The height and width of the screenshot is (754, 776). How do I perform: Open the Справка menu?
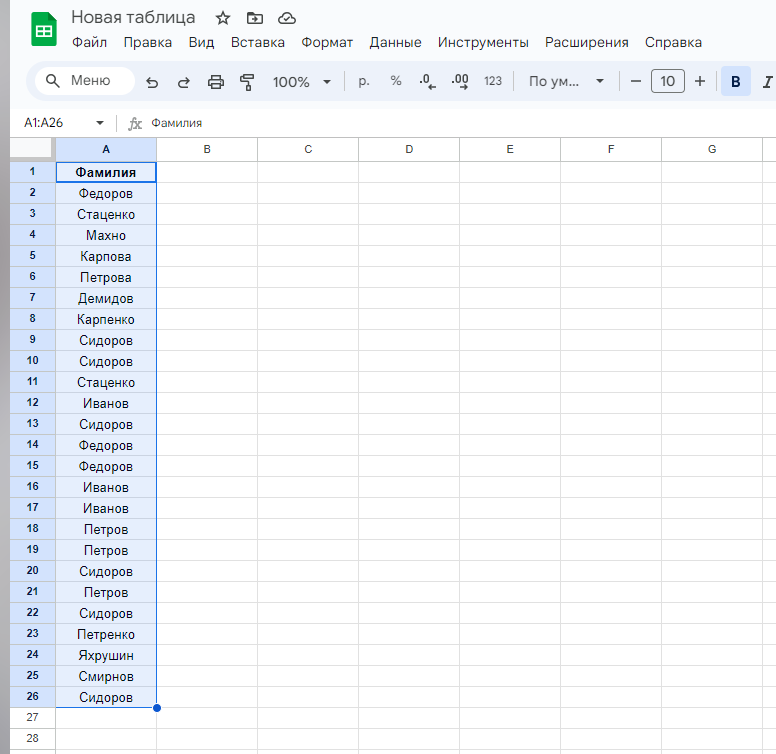point(673,43)
